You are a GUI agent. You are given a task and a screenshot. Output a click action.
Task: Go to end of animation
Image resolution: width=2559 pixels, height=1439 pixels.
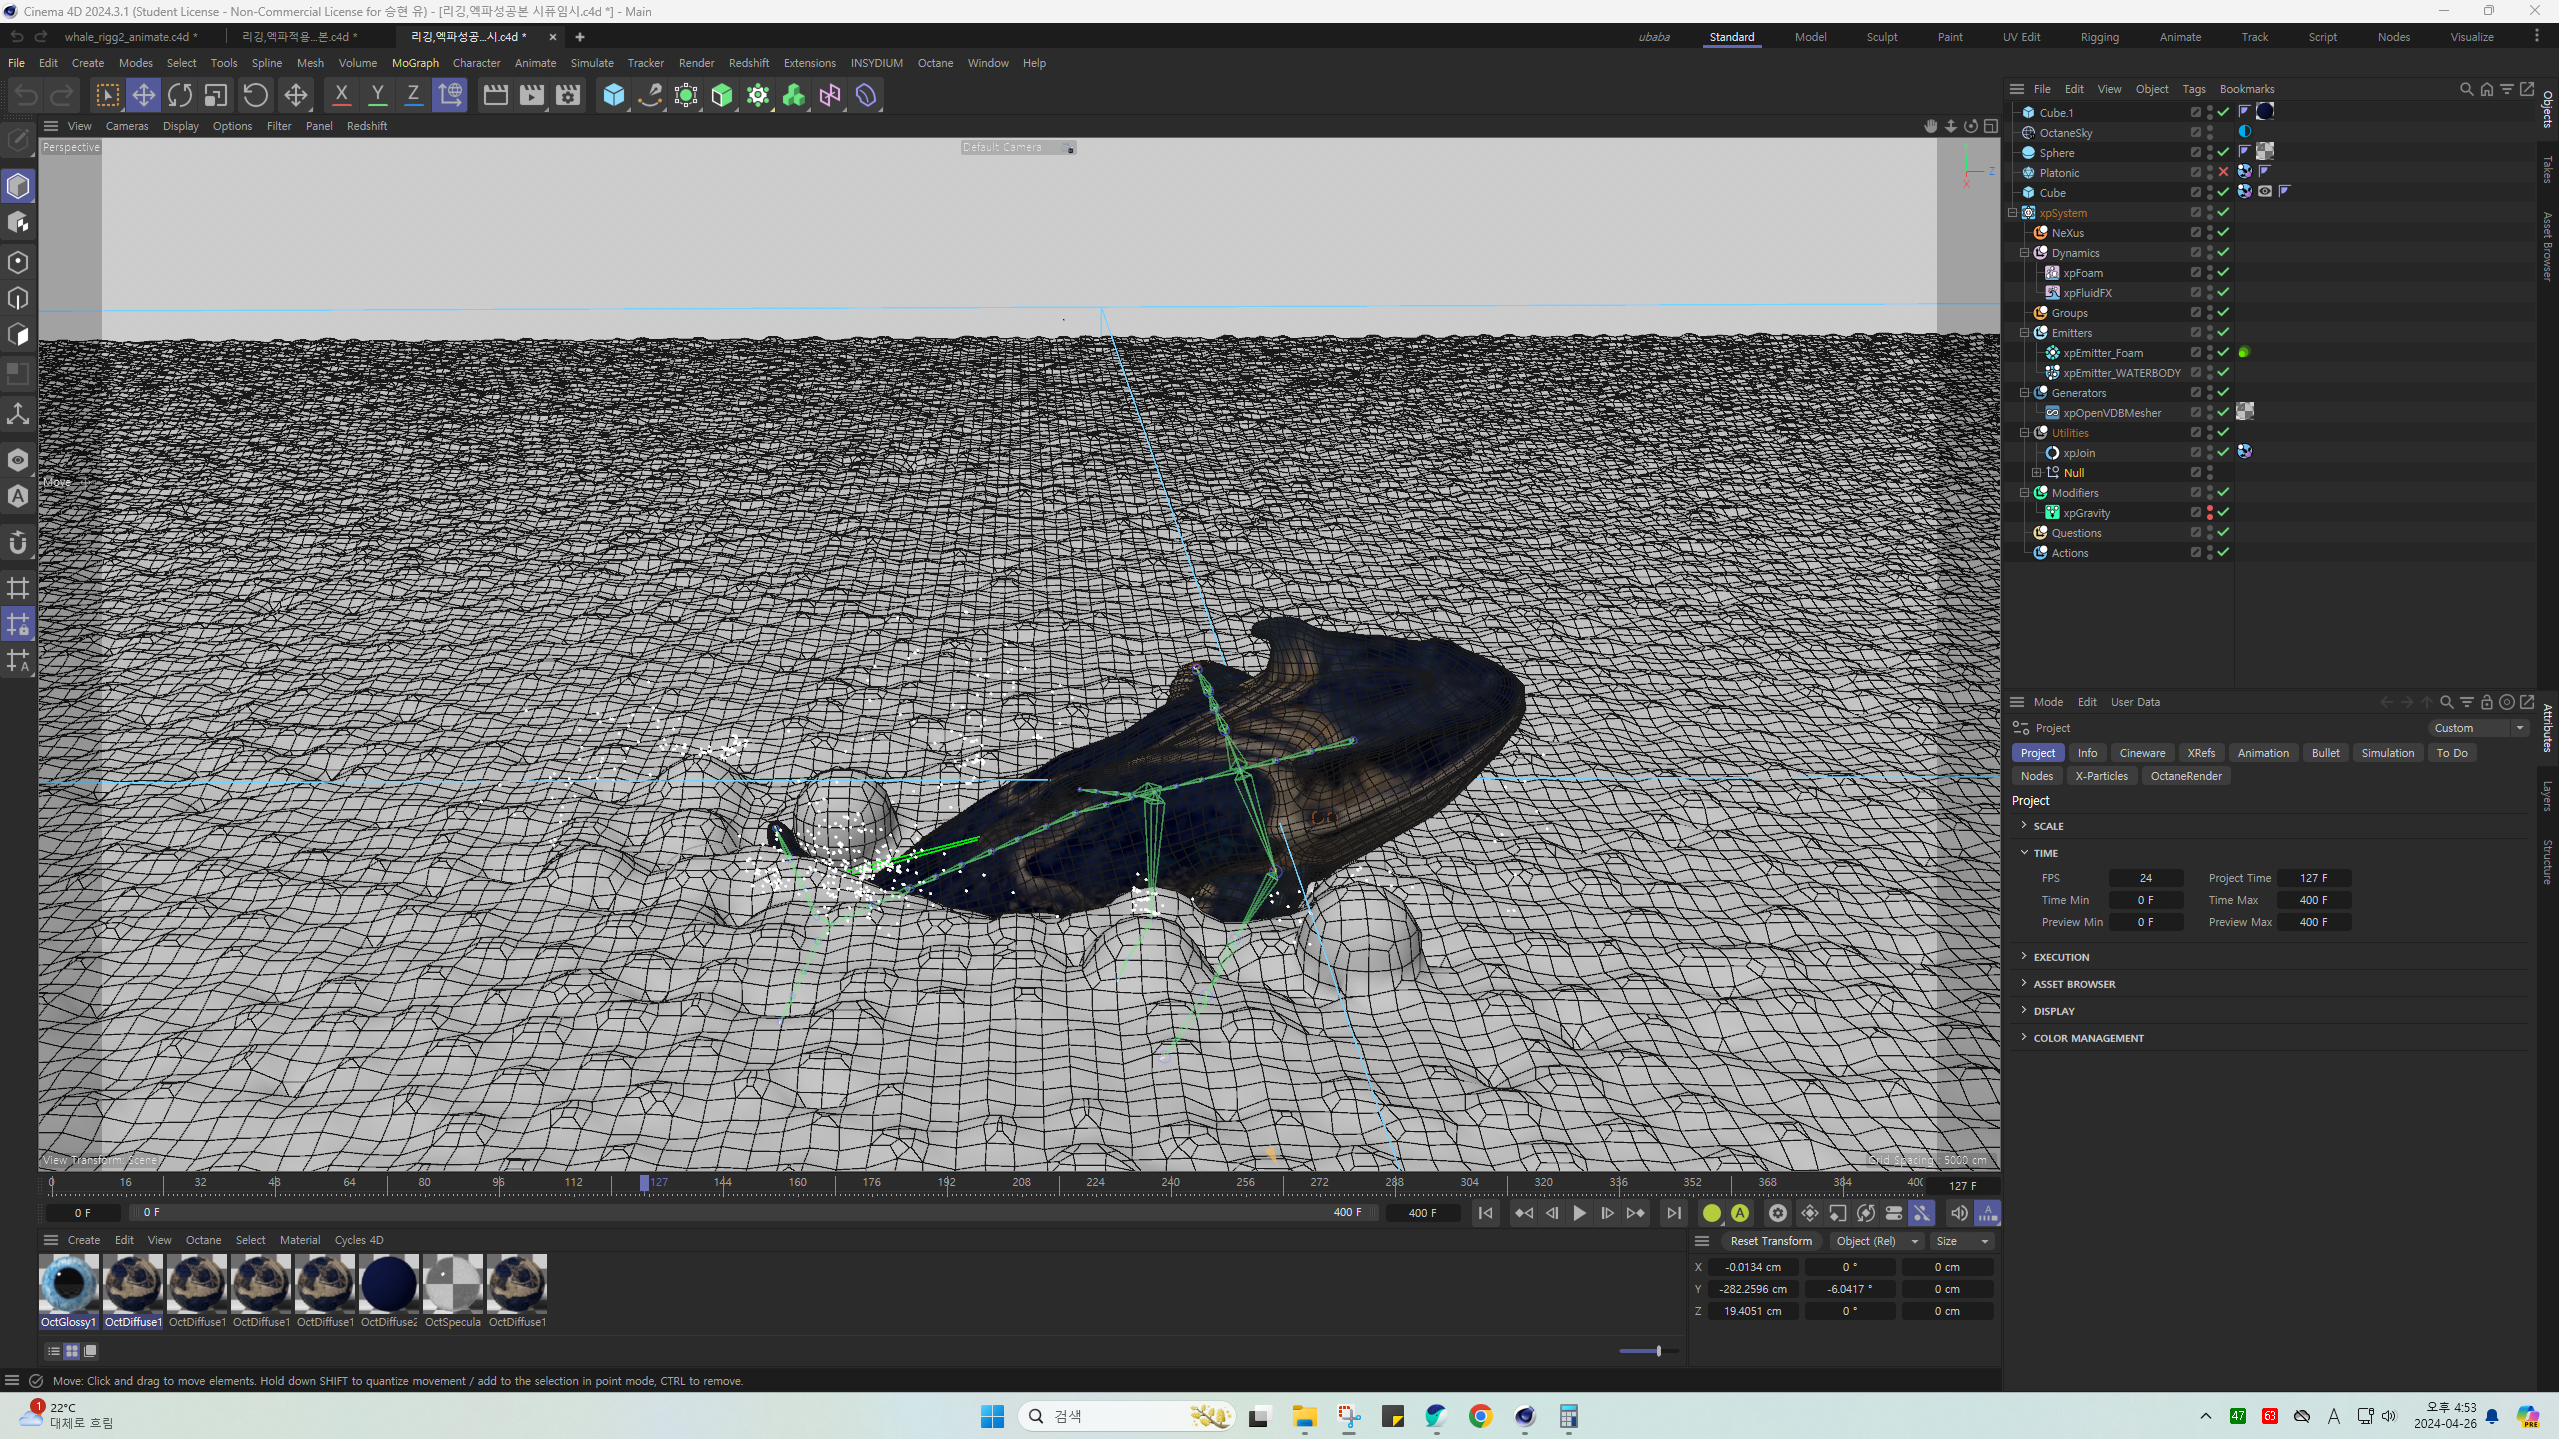[x=1673, y=1213]
